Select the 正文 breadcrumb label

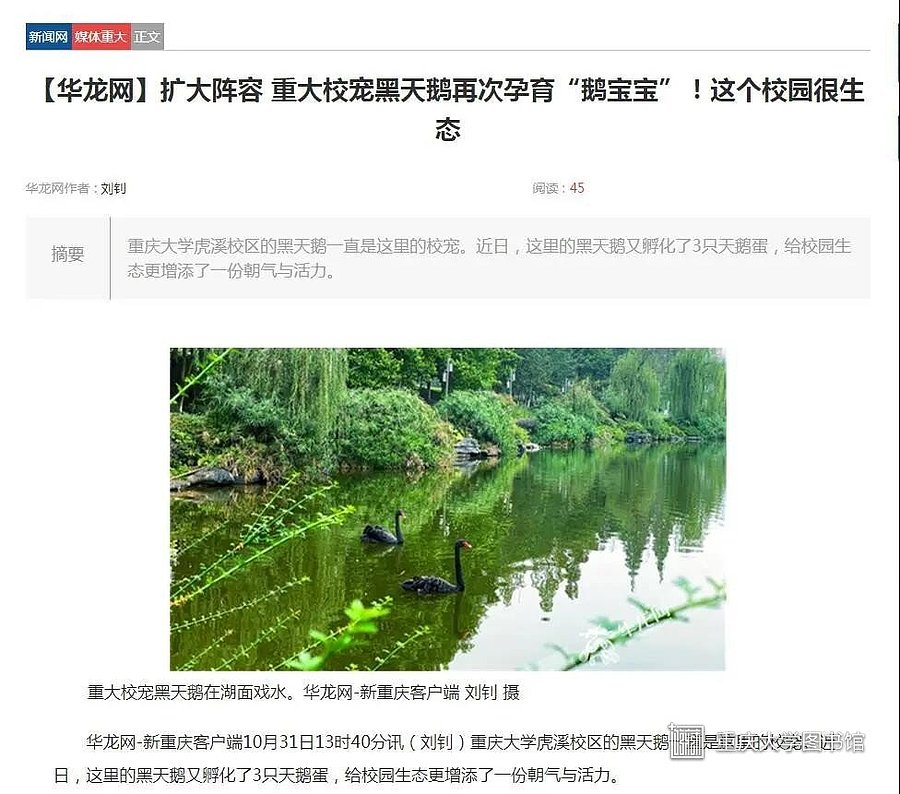(148, 37)
